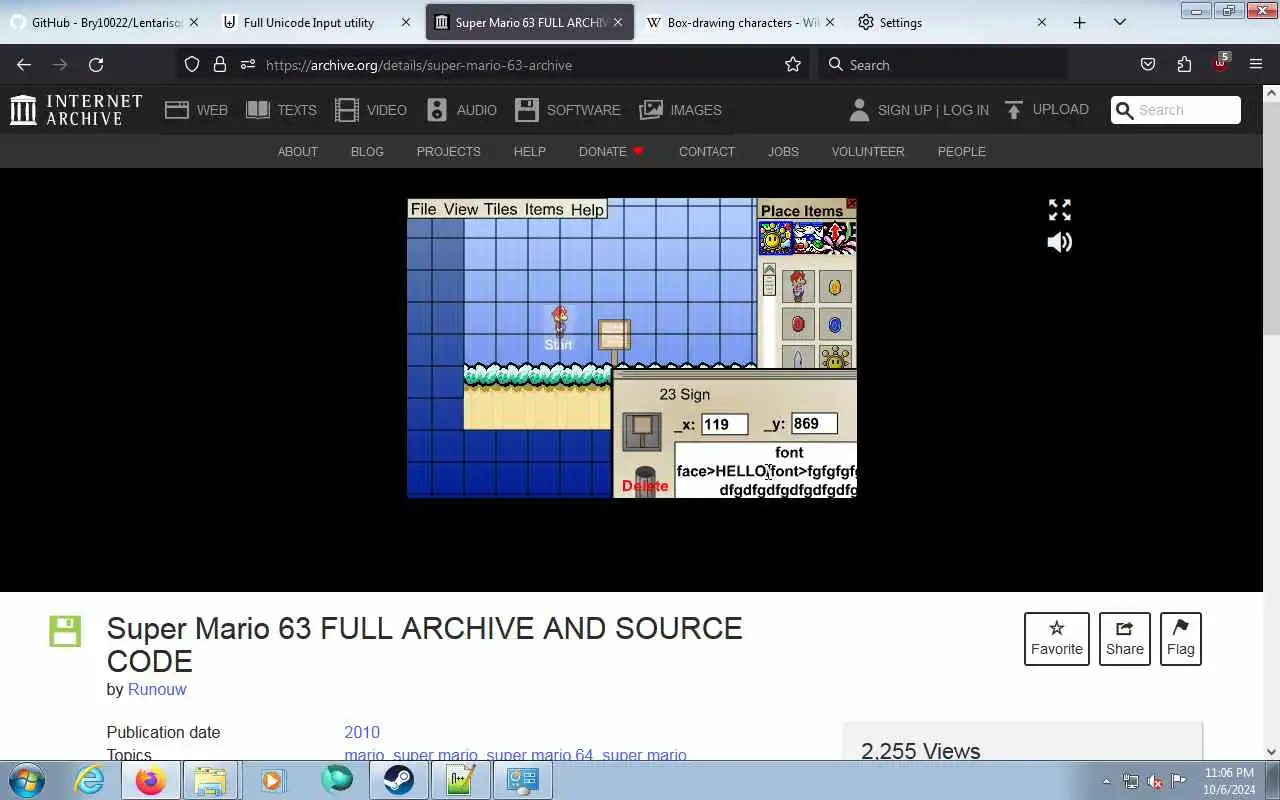Open the PROJECTS link

(x=448, y=152)
